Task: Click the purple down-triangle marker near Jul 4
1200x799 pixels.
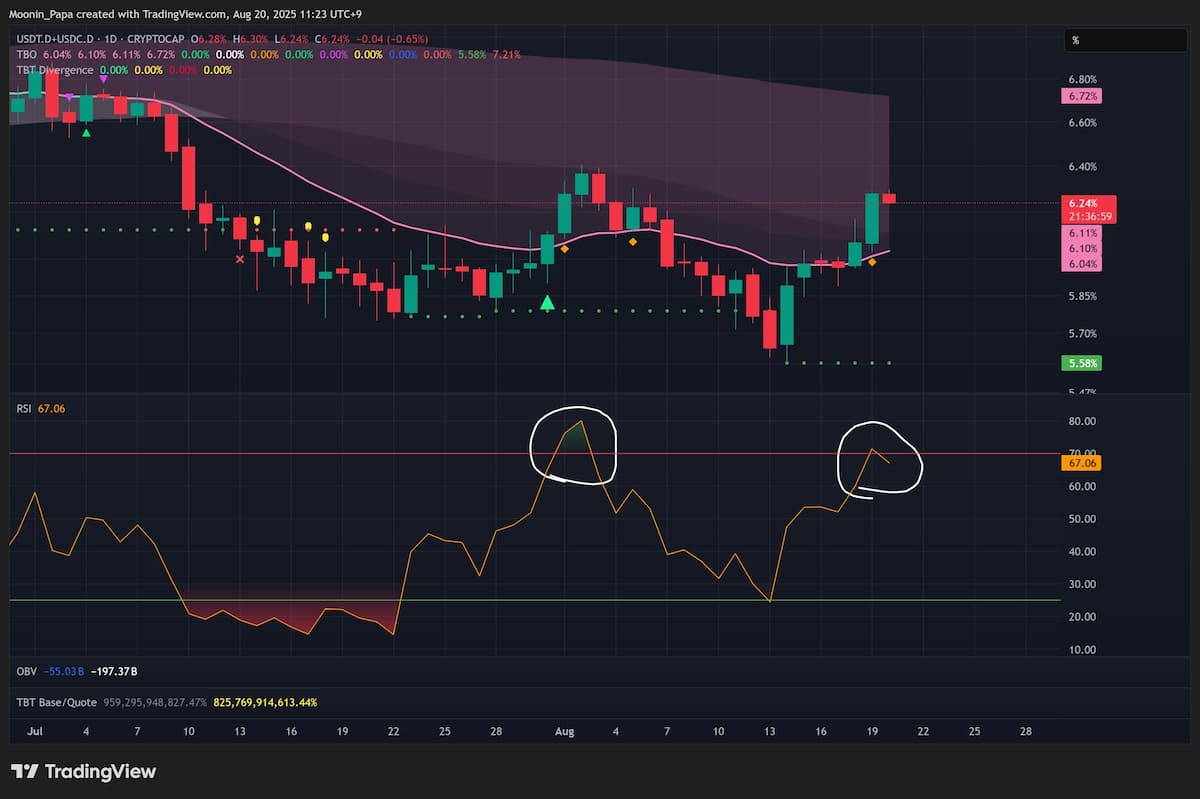Action: click(104, 94)
